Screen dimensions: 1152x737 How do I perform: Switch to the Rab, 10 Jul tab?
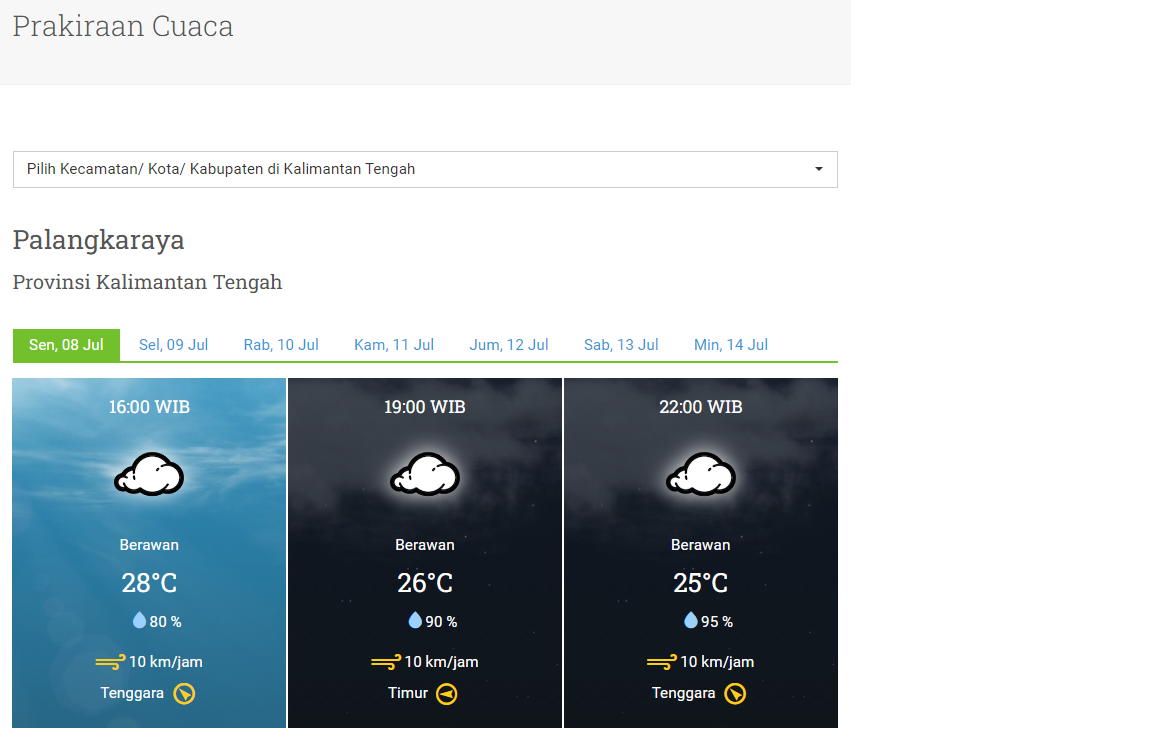(281, 345)
